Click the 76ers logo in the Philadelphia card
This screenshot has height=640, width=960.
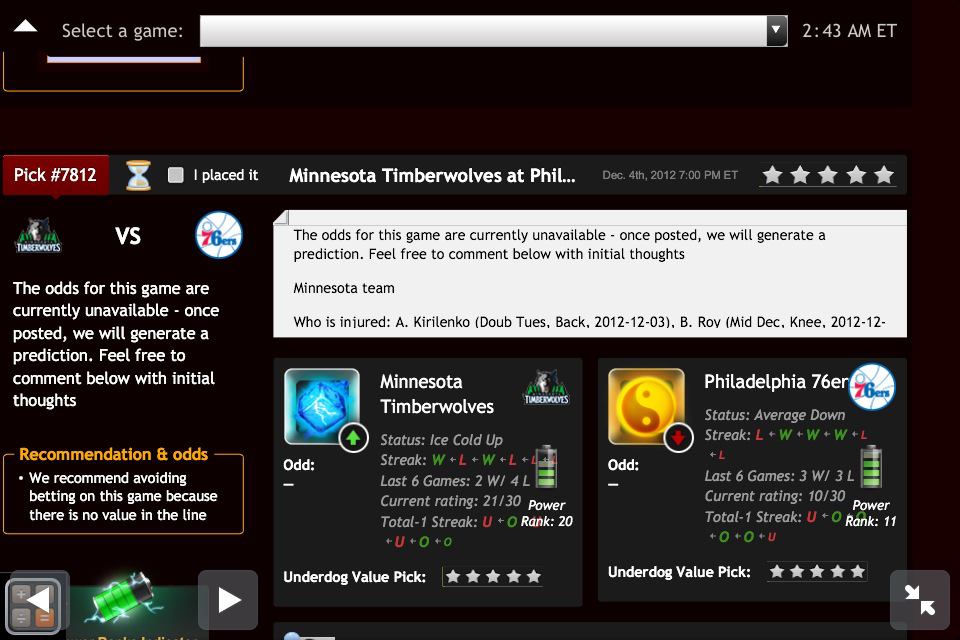click(872, 387)
